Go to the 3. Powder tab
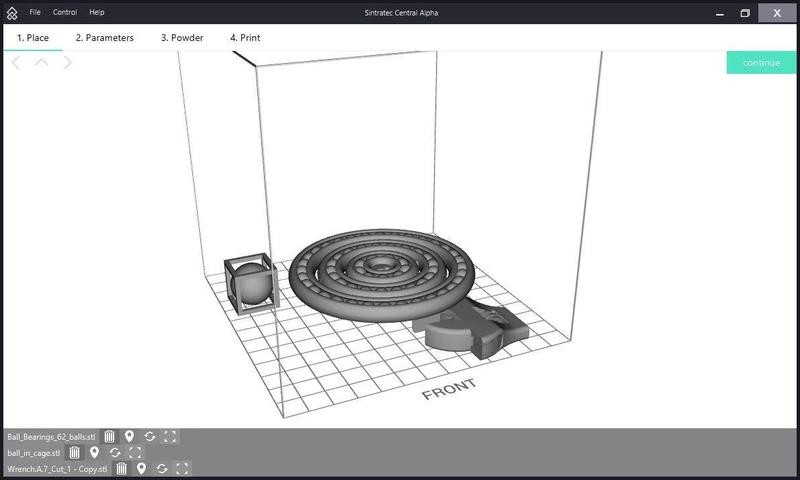 (x=182, y=38)
